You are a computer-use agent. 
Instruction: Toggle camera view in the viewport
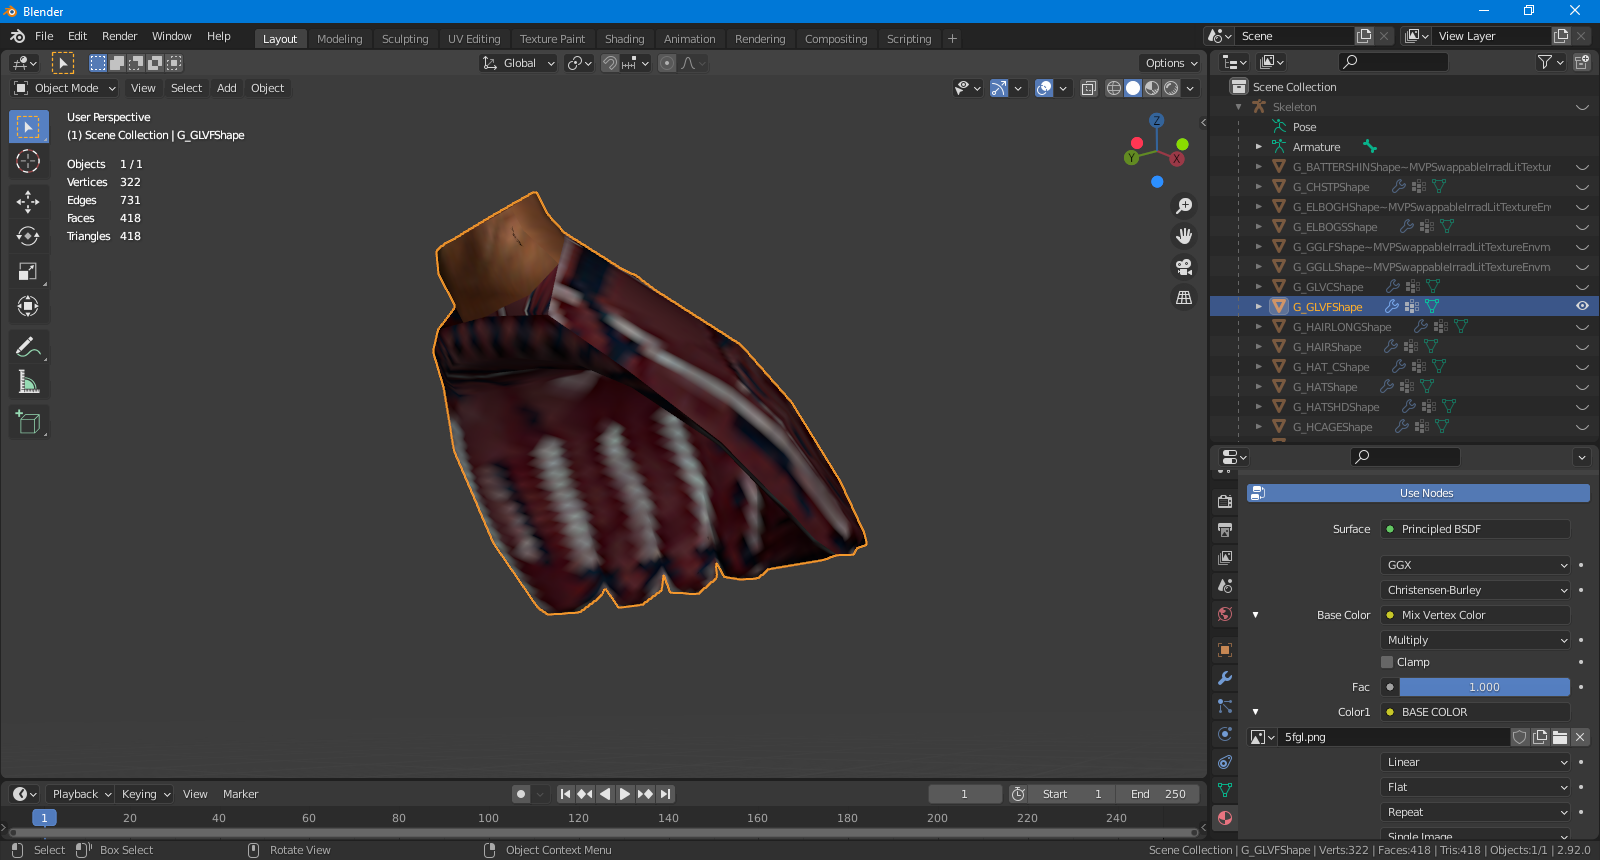(1184, 267)
